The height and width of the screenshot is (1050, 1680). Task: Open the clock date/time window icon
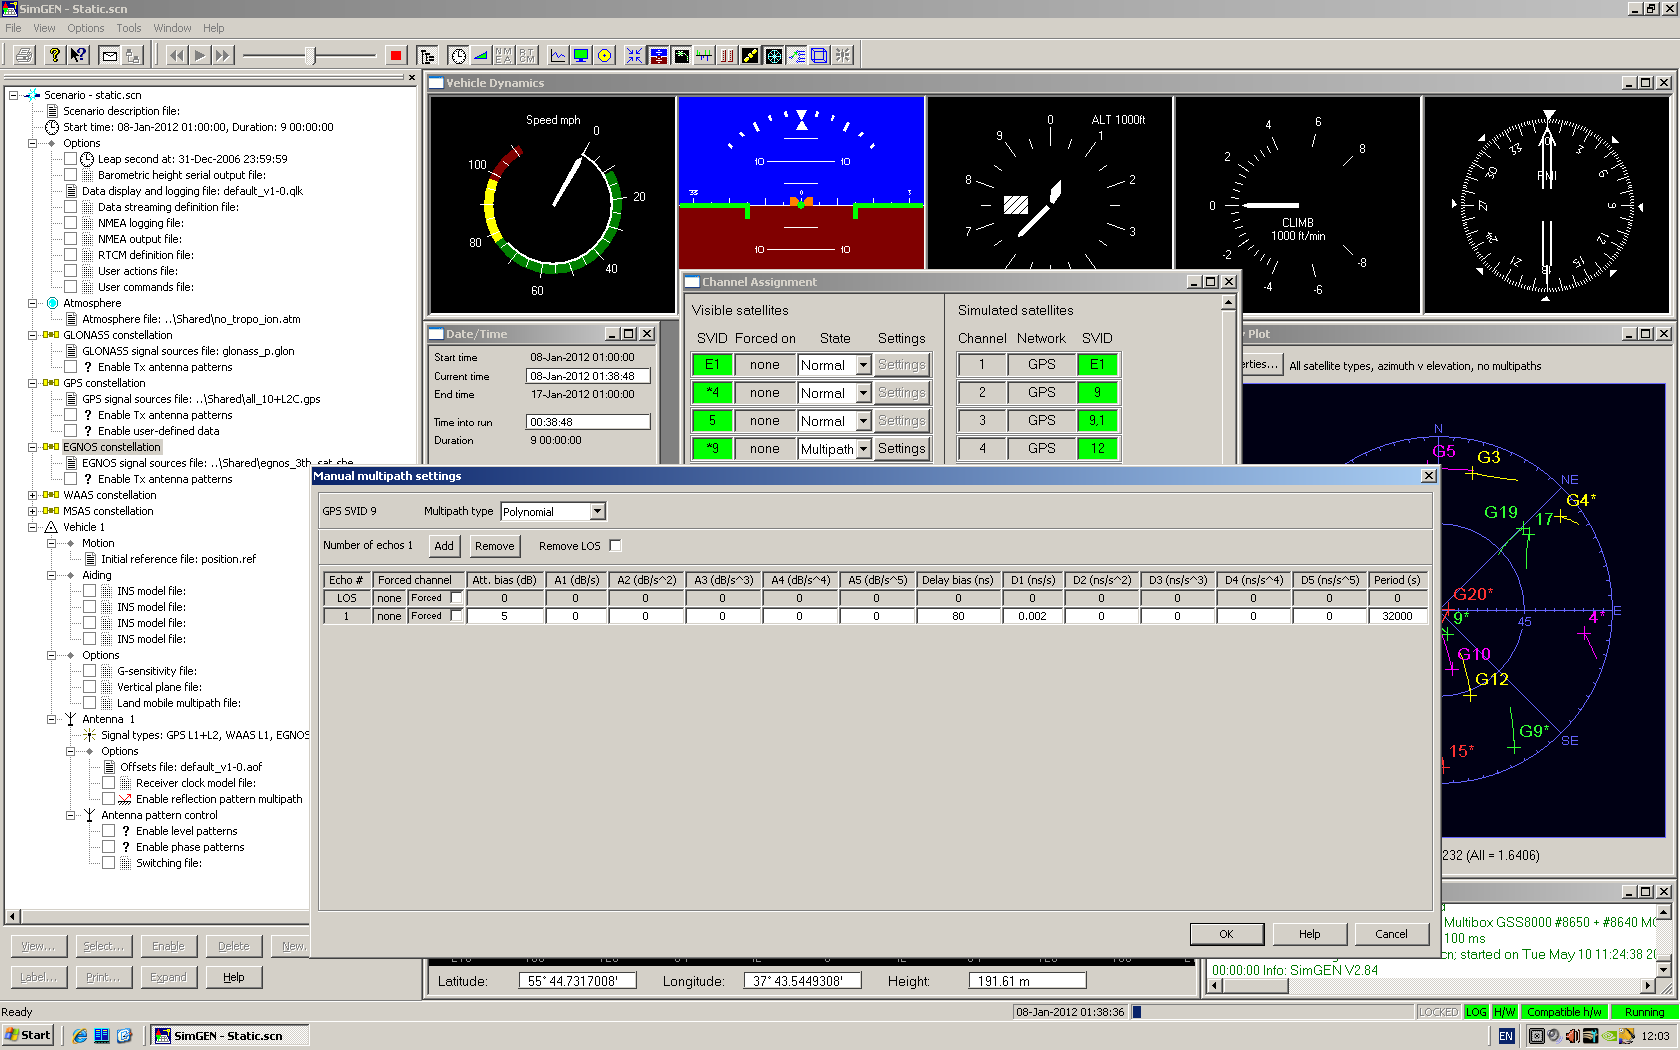coord(458,56)
